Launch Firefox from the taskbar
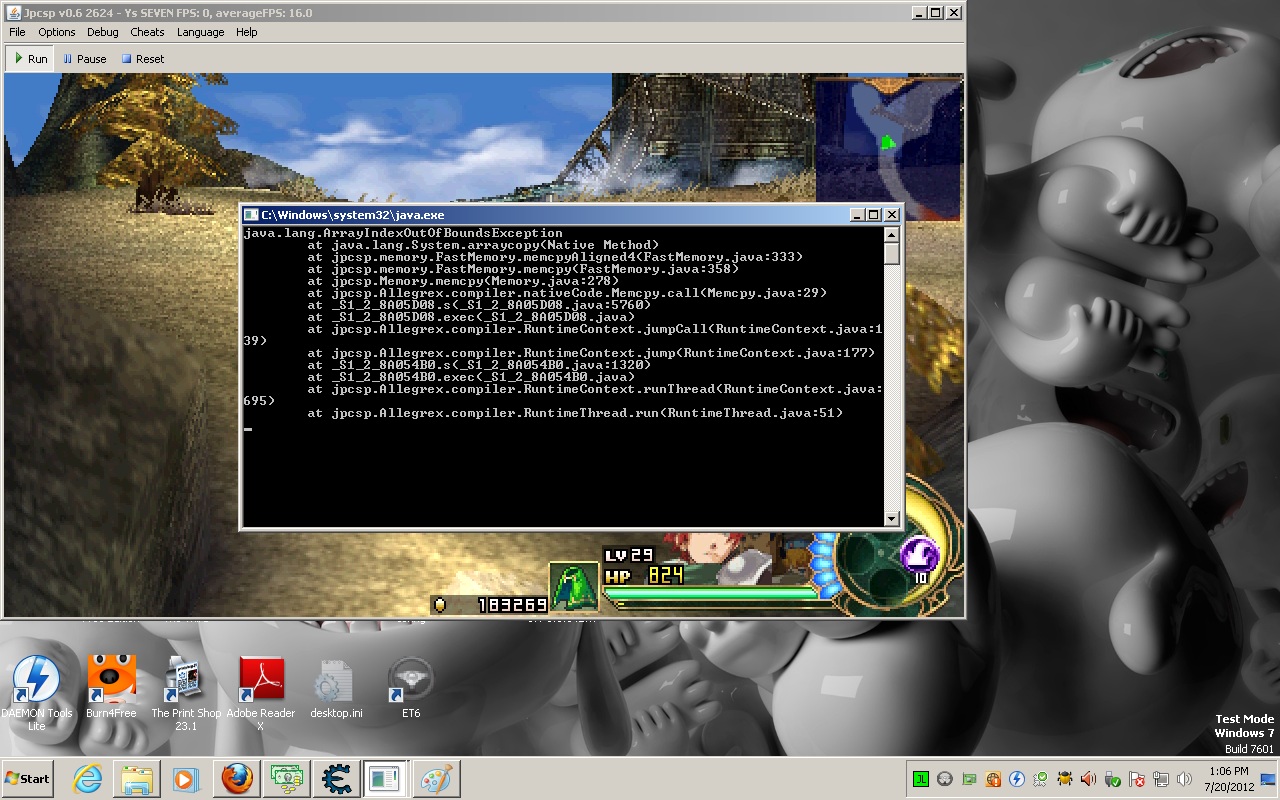The height and width of the screenshot is (800, 1280). click(236, 779)
